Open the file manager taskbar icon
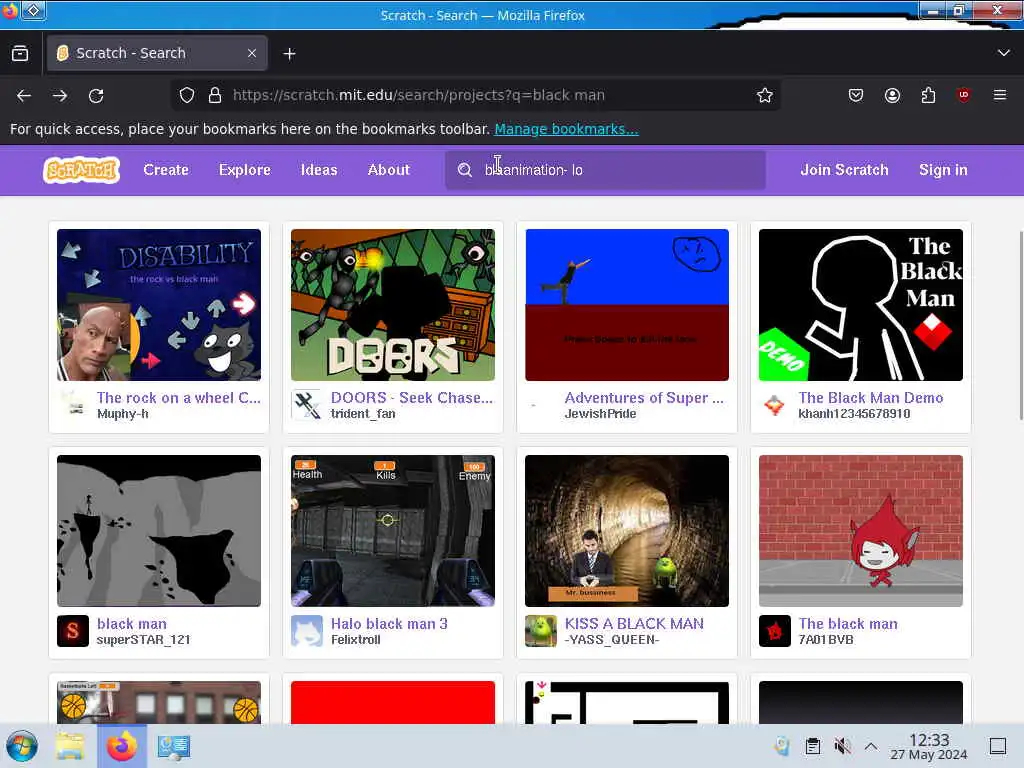 tap(69, 746)
